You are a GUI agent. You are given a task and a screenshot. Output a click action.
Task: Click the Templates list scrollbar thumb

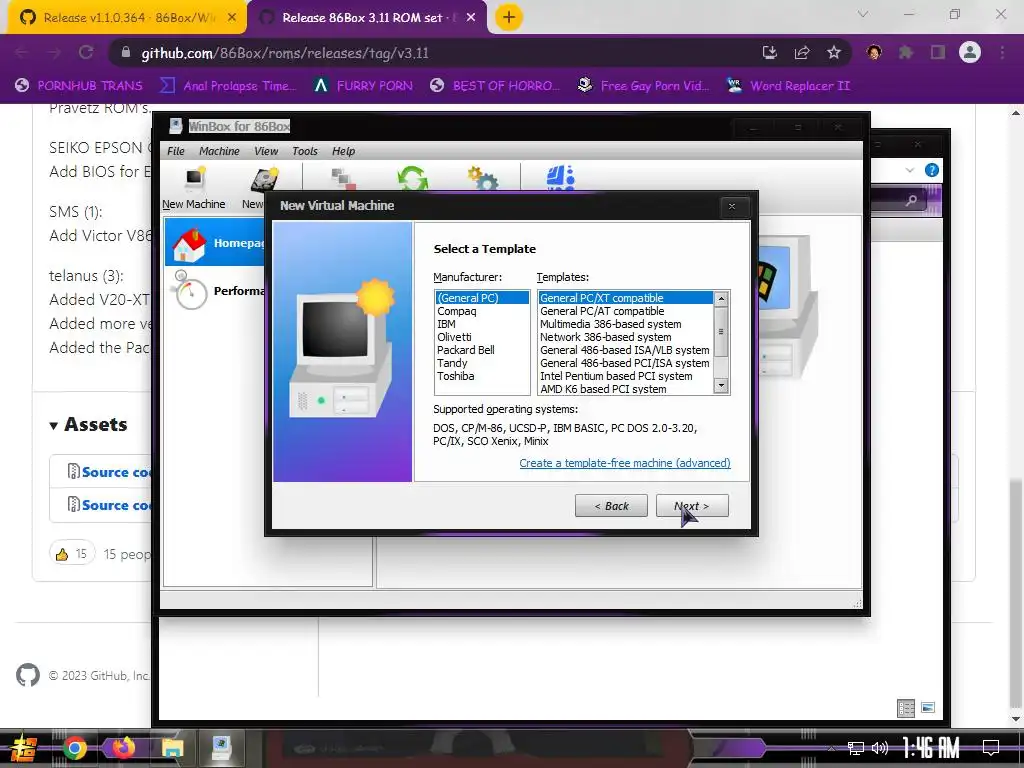click(x=721, y=331)
